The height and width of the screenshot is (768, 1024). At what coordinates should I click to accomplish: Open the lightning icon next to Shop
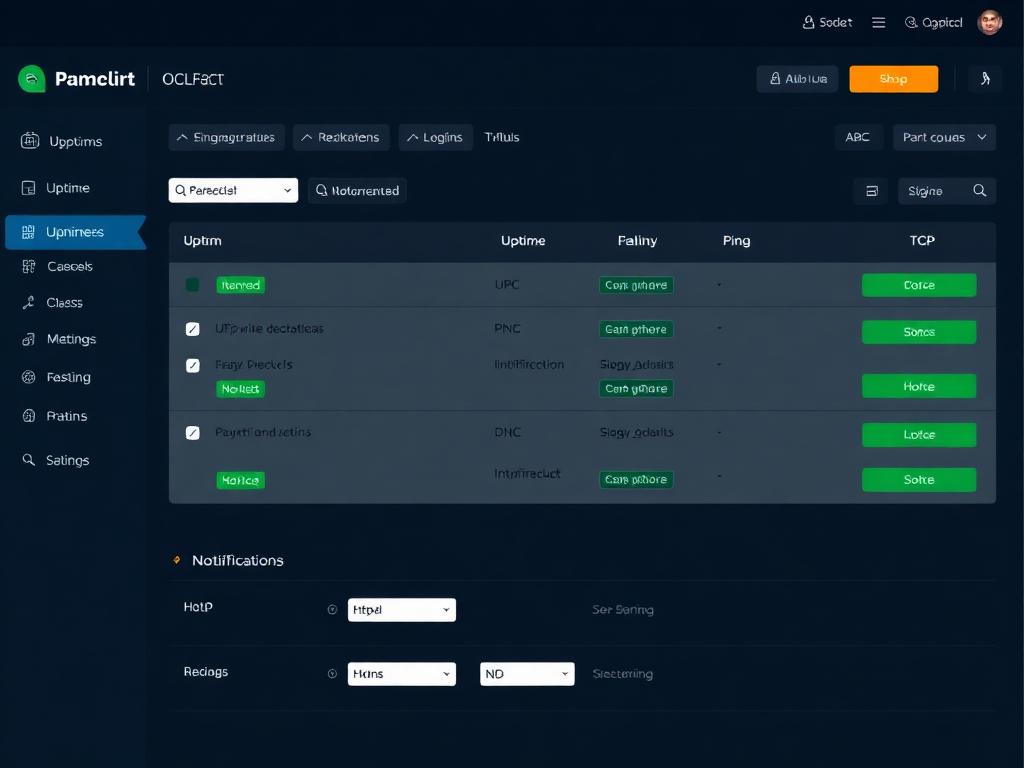985,77
